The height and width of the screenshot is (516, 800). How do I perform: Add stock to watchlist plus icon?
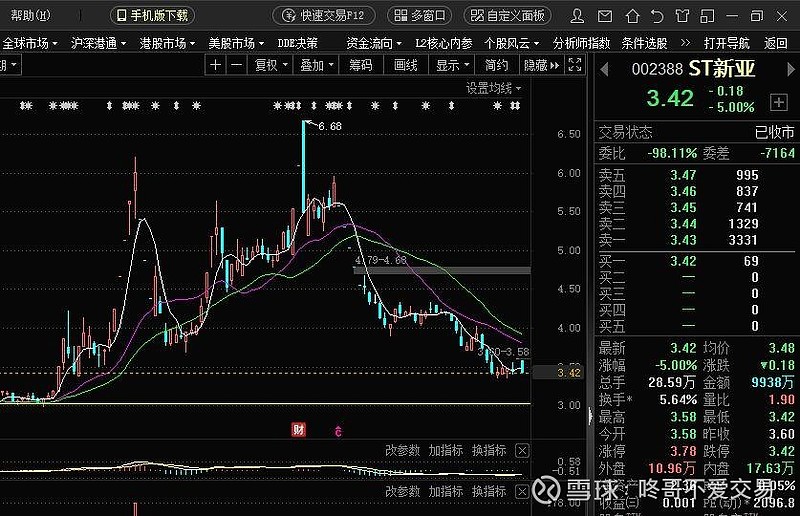tap(779, 102)
